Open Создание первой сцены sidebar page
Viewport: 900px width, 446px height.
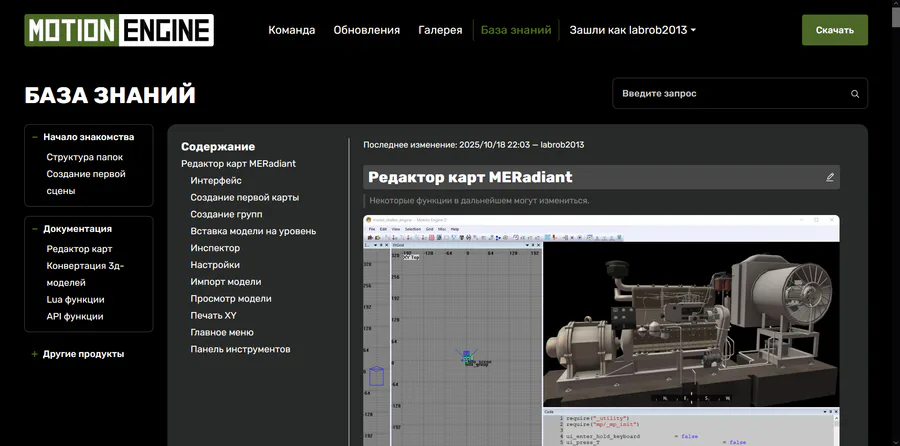click(86, 183)
